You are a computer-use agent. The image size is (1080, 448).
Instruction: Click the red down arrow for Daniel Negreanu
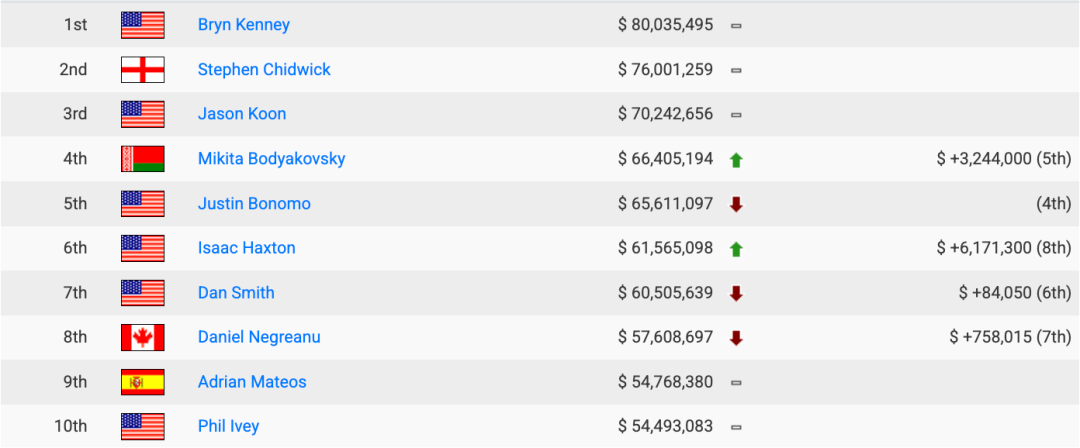pyautogui.click(x=736, y=338)
